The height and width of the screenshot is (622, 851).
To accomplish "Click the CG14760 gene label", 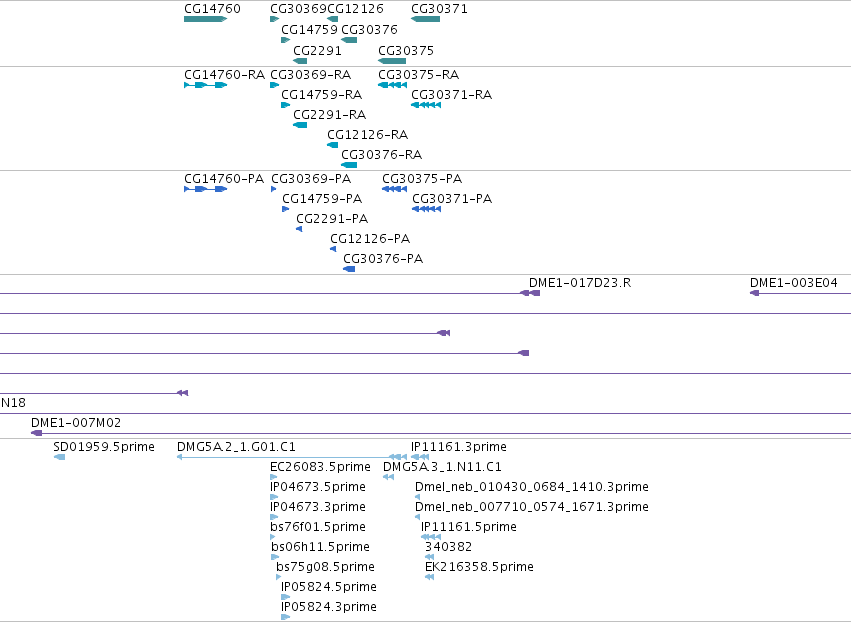I will pyautogui.click(x=212, y=9).
